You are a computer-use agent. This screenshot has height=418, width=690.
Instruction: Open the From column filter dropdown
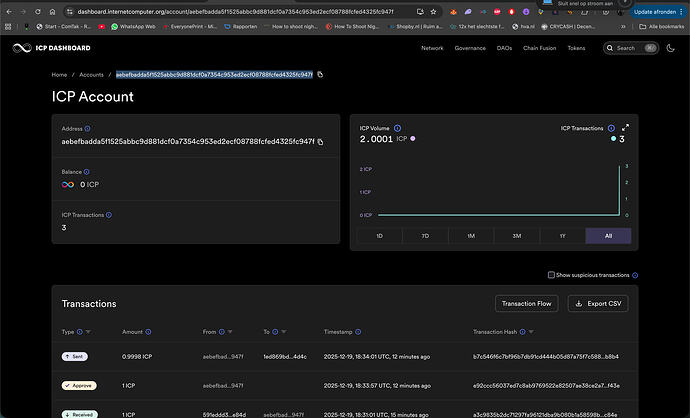point(230,332)
